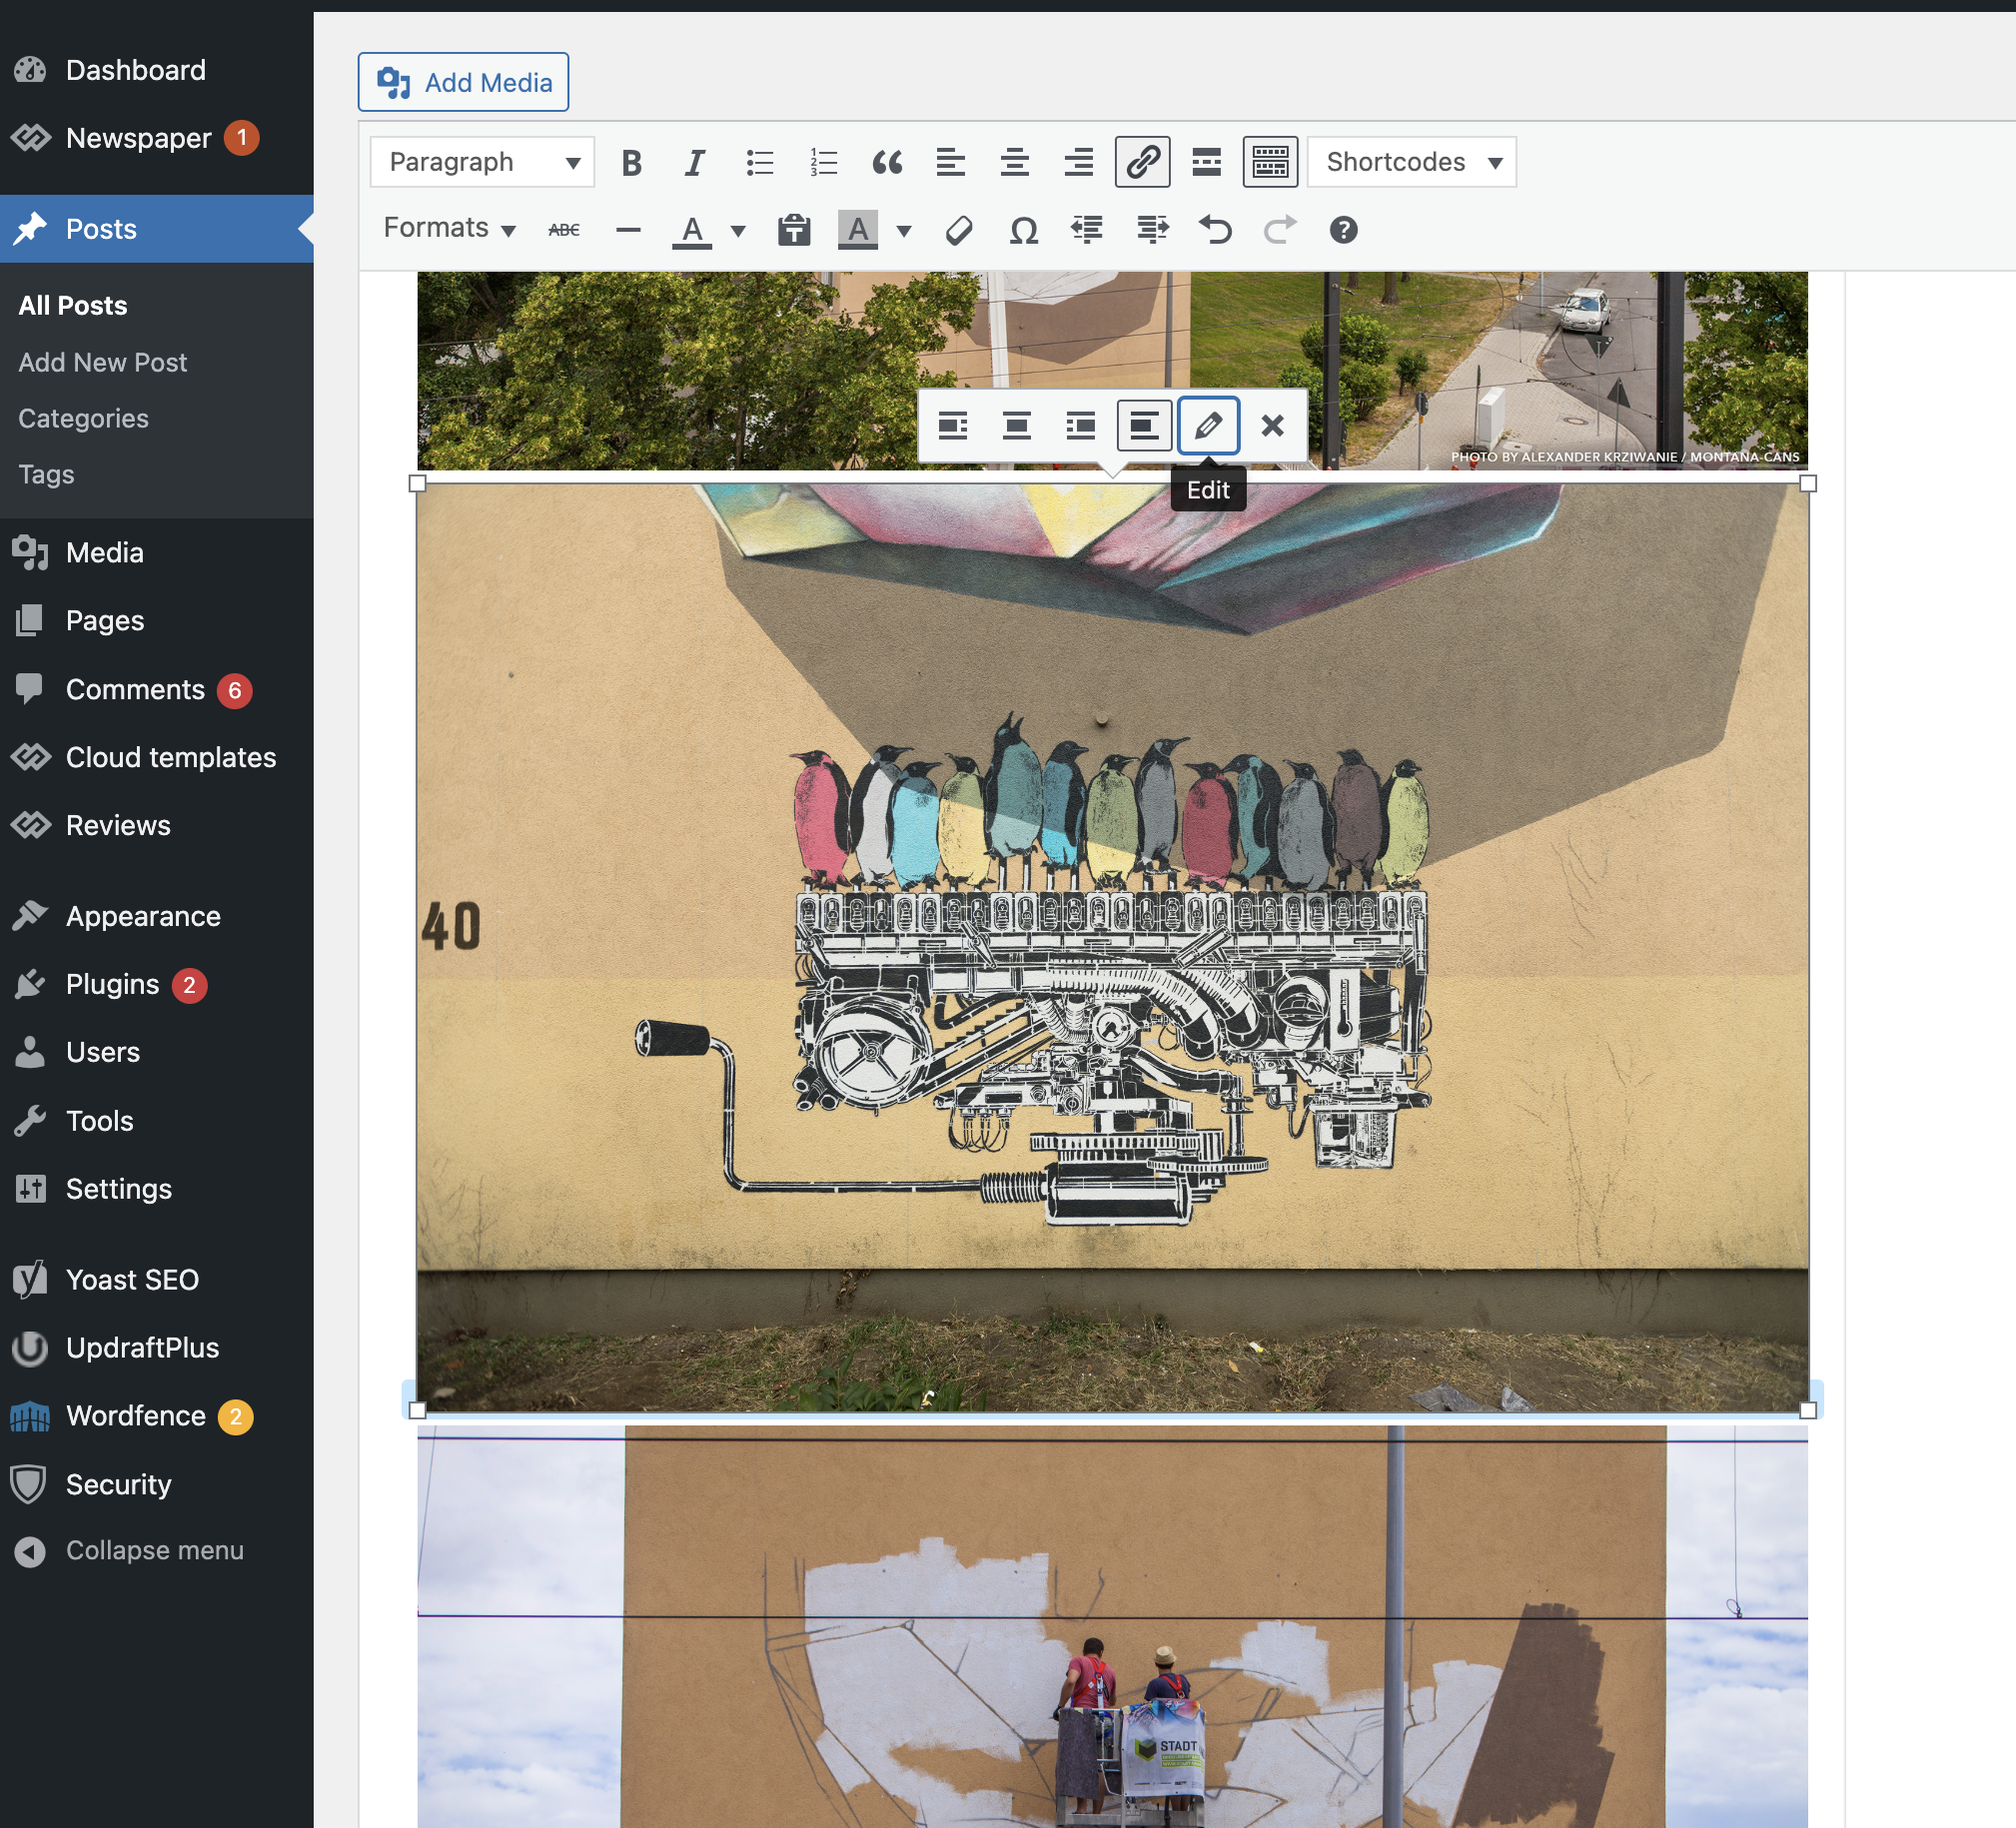Open the Dashboard menu
The width and height of the screenshot is (2016, 1828).
157,70
